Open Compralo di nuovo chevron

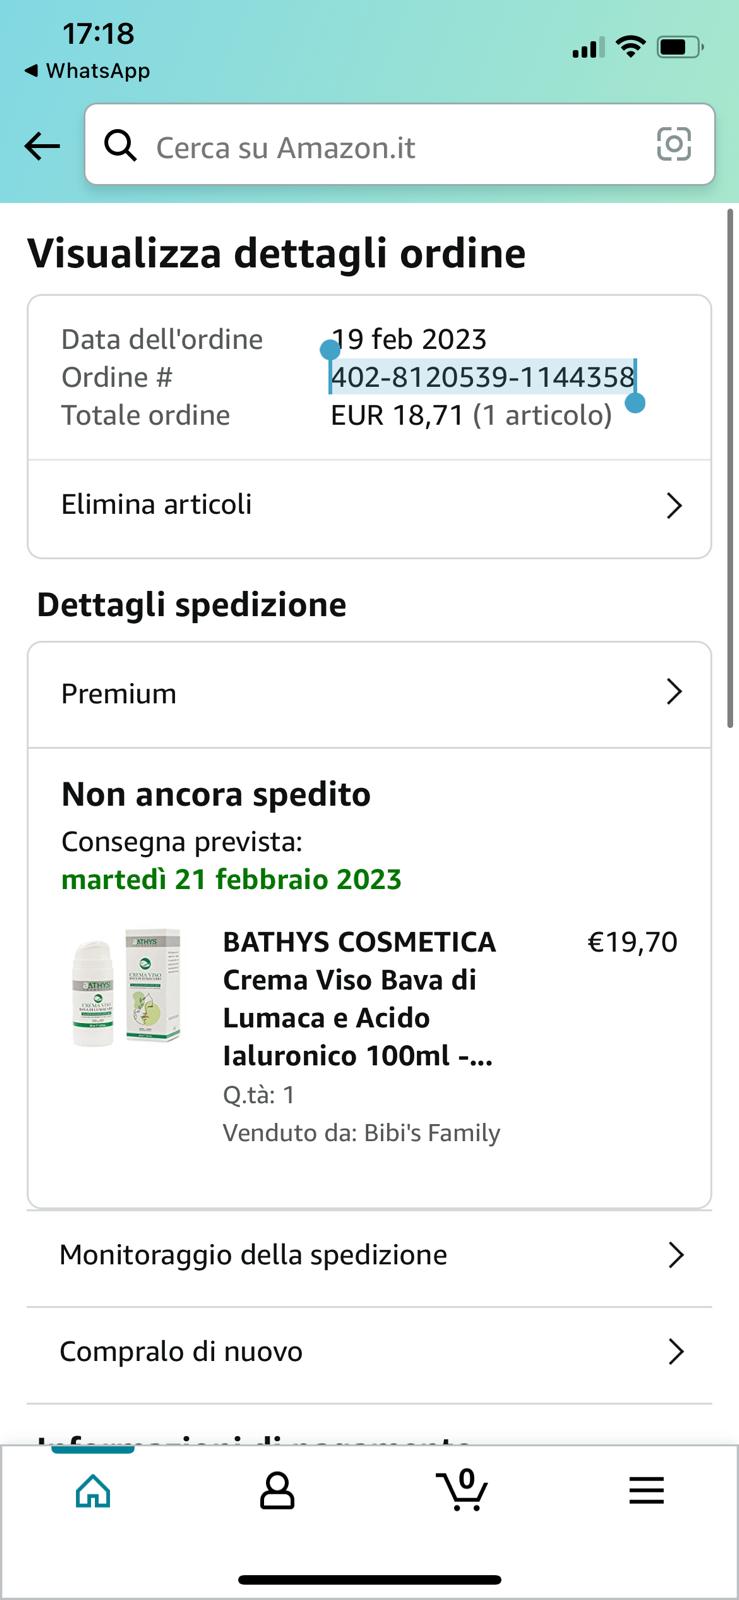pyautogui.click(x=676, y=1352)
